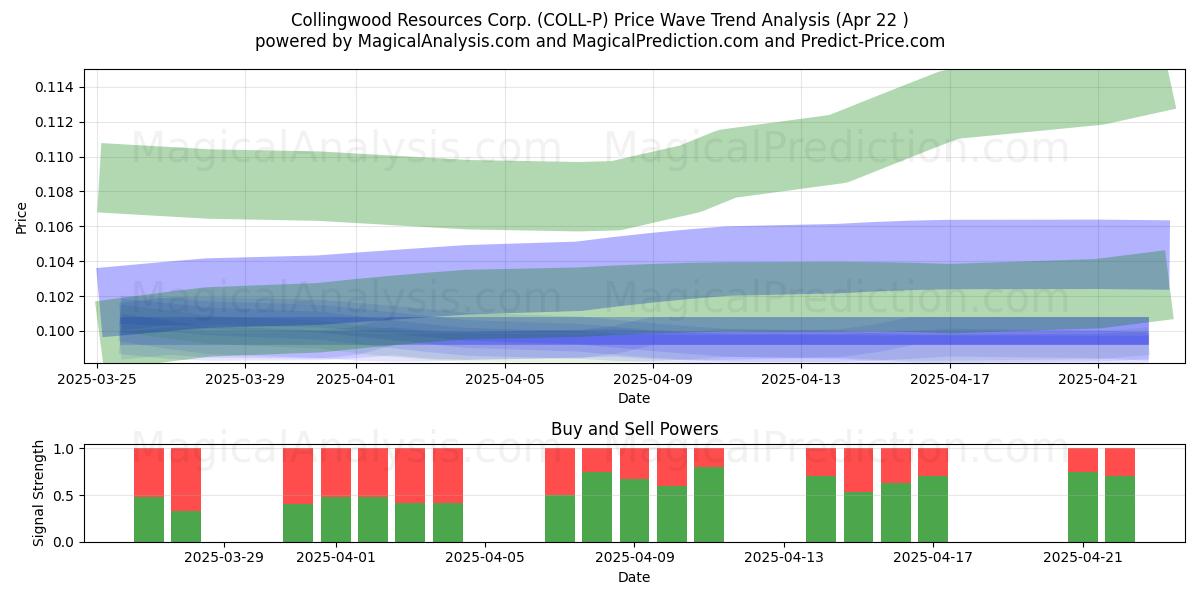The width and height of the screenshot is (1200, 600).
Task: Click the 'Buy and Sell Powers' subplot title
Action: 634,430
